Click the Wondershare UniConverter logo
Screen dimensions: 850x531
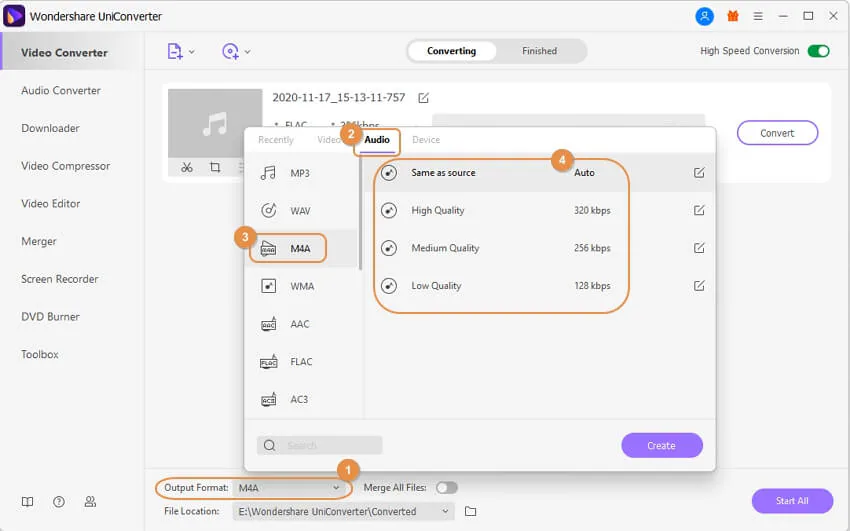coord(14,16)
